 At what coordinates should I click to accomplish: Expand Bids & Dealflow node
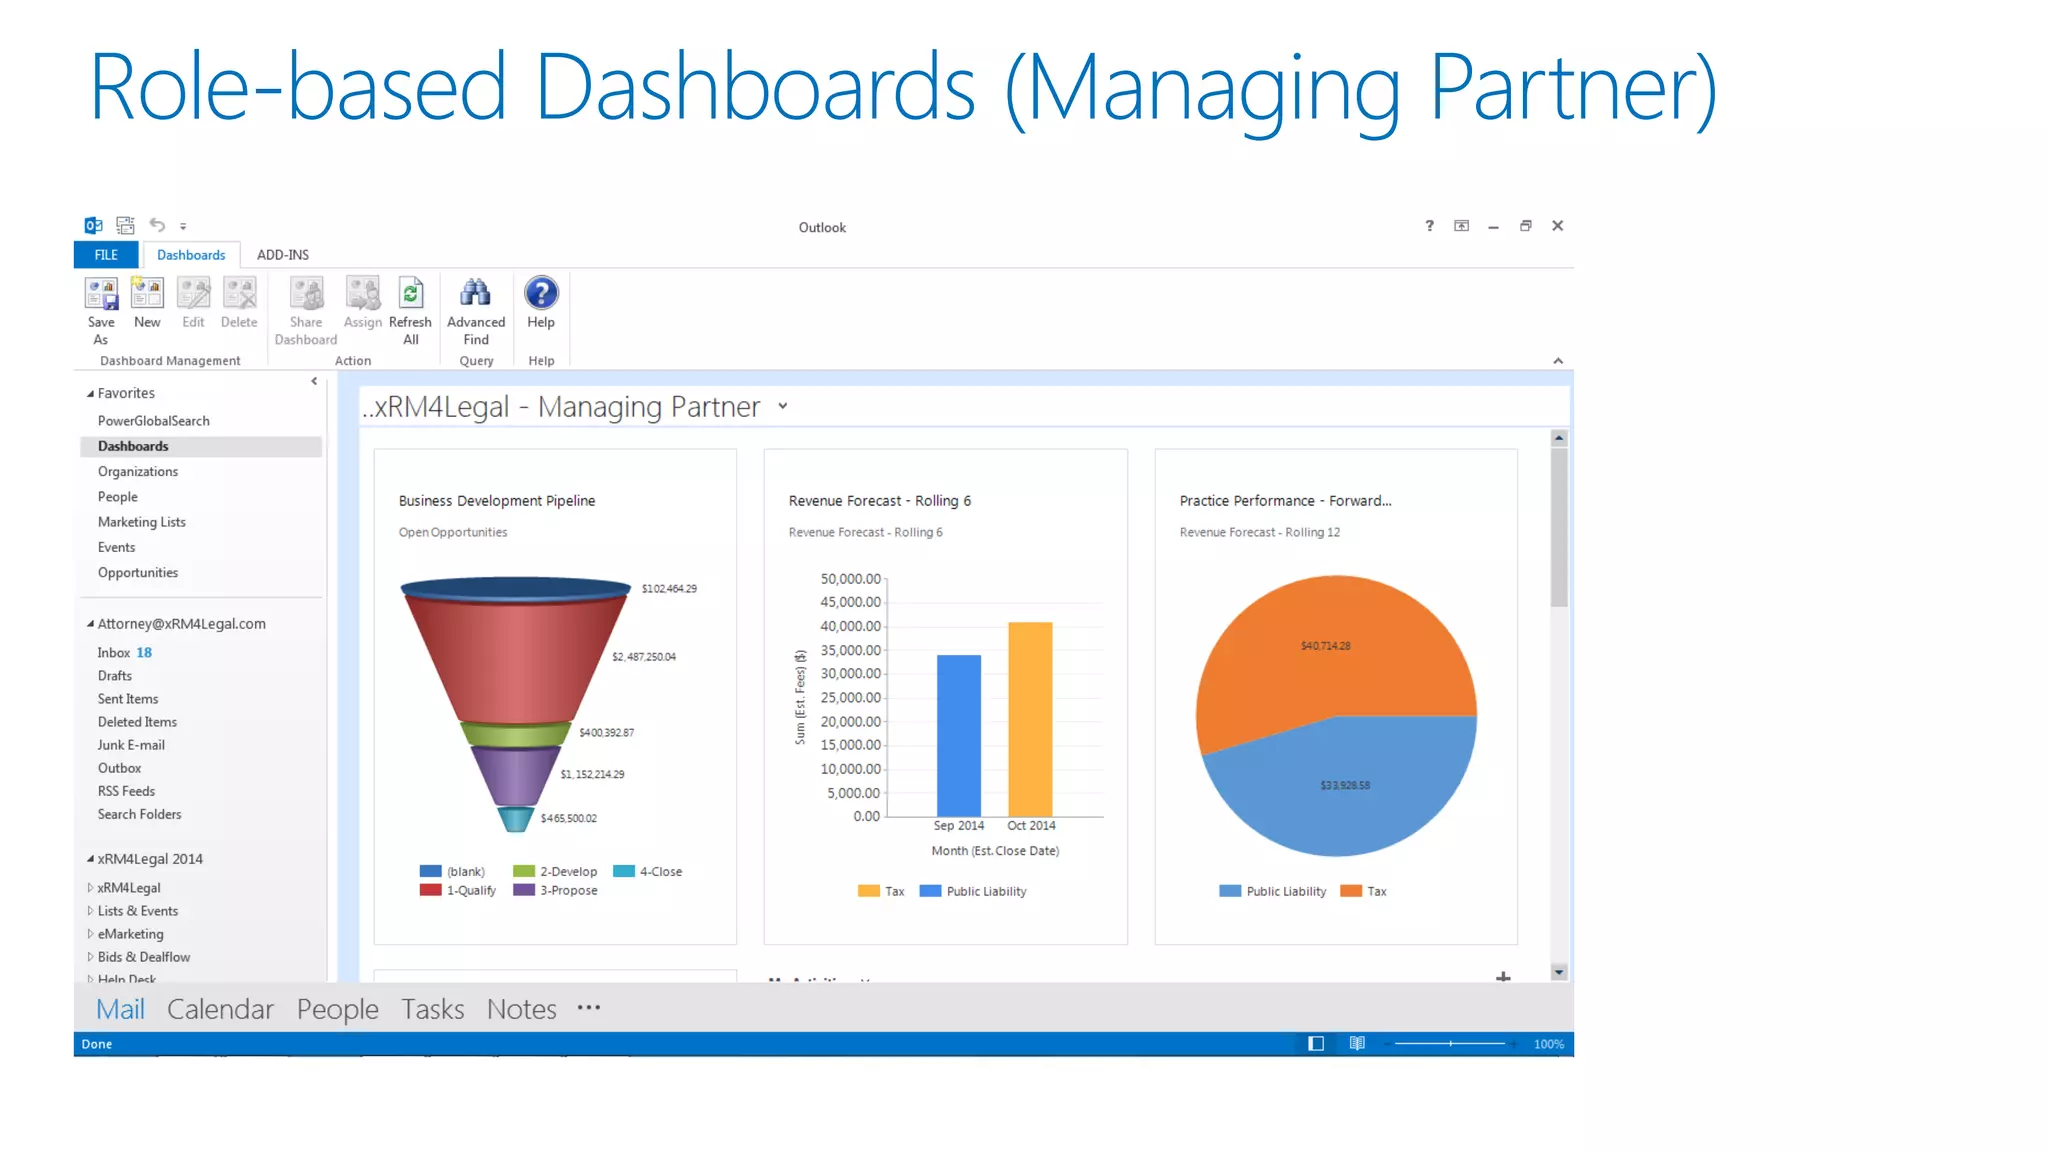pyautogui.click(x=90, y=957)
